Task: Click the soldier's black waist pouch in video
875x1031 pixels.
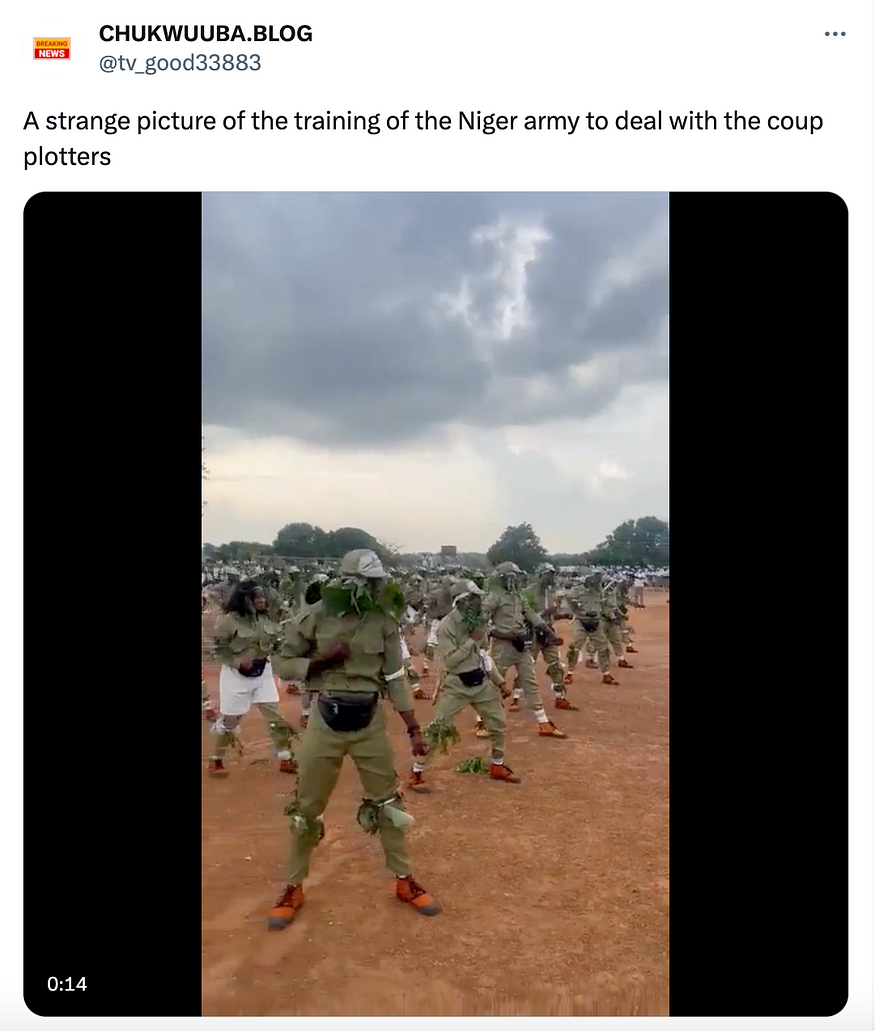Action: pos(347,710)
